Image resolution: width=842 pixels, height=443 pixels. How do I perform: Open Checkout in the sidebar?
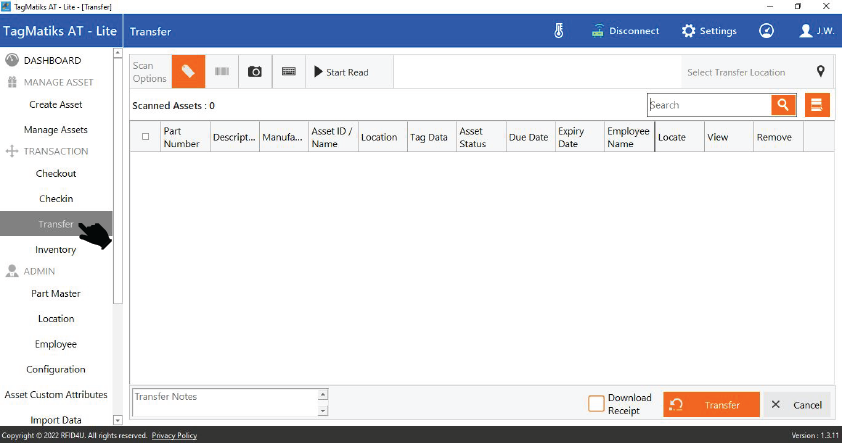tap(56, 174)
